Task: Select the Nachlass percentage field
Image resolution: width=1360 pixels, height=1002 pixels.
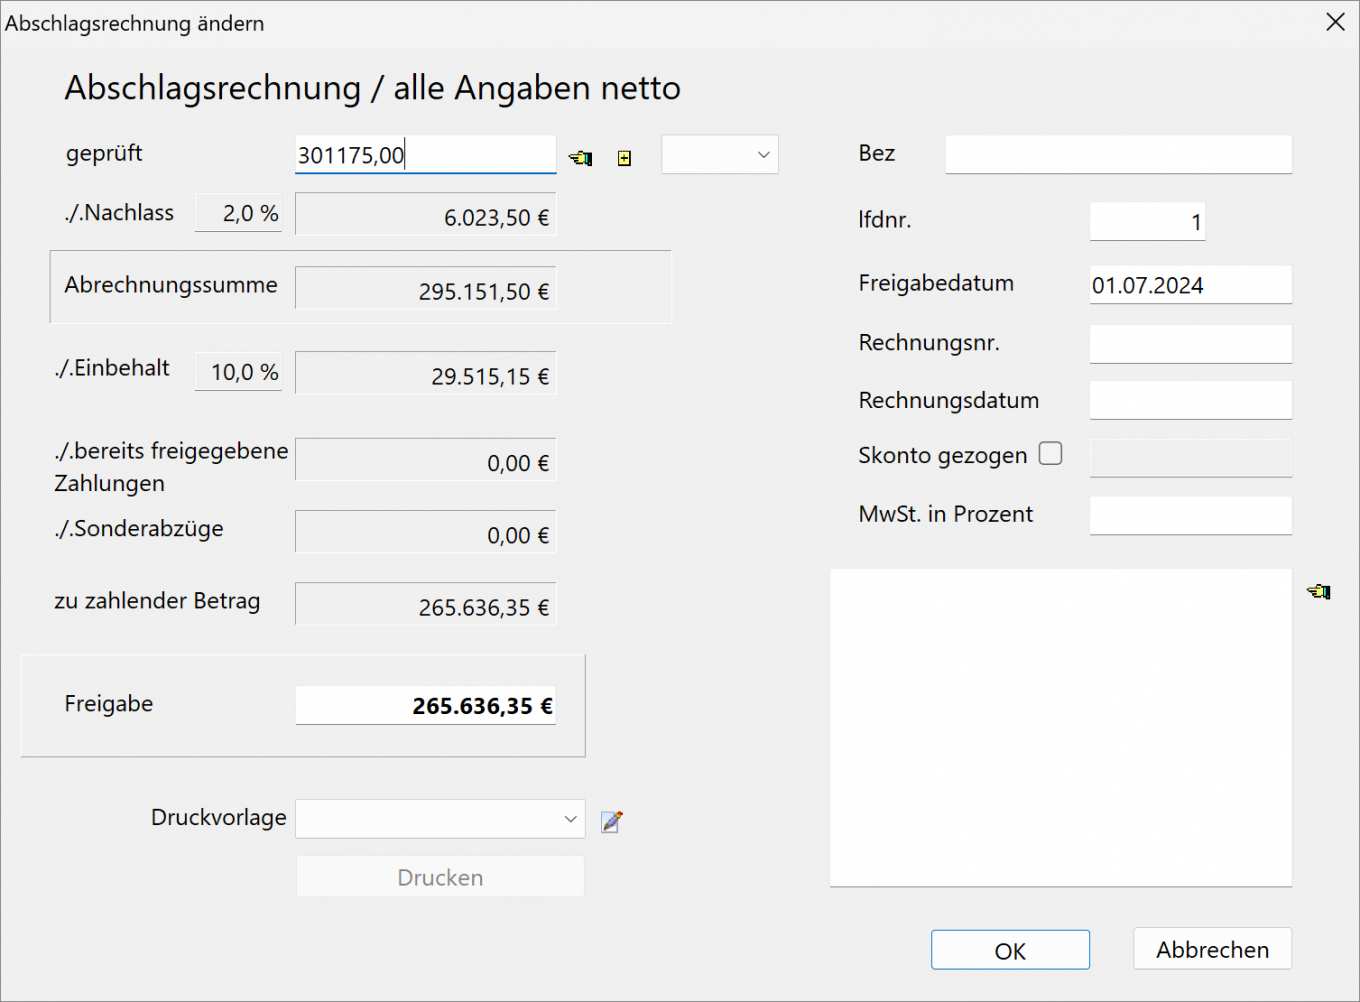Action: coord(239,213)
